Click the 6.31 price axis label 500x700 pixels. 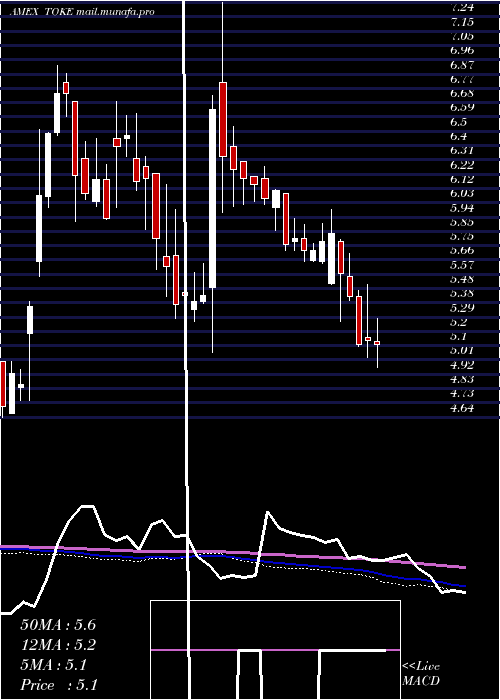[x=462, y=150]
